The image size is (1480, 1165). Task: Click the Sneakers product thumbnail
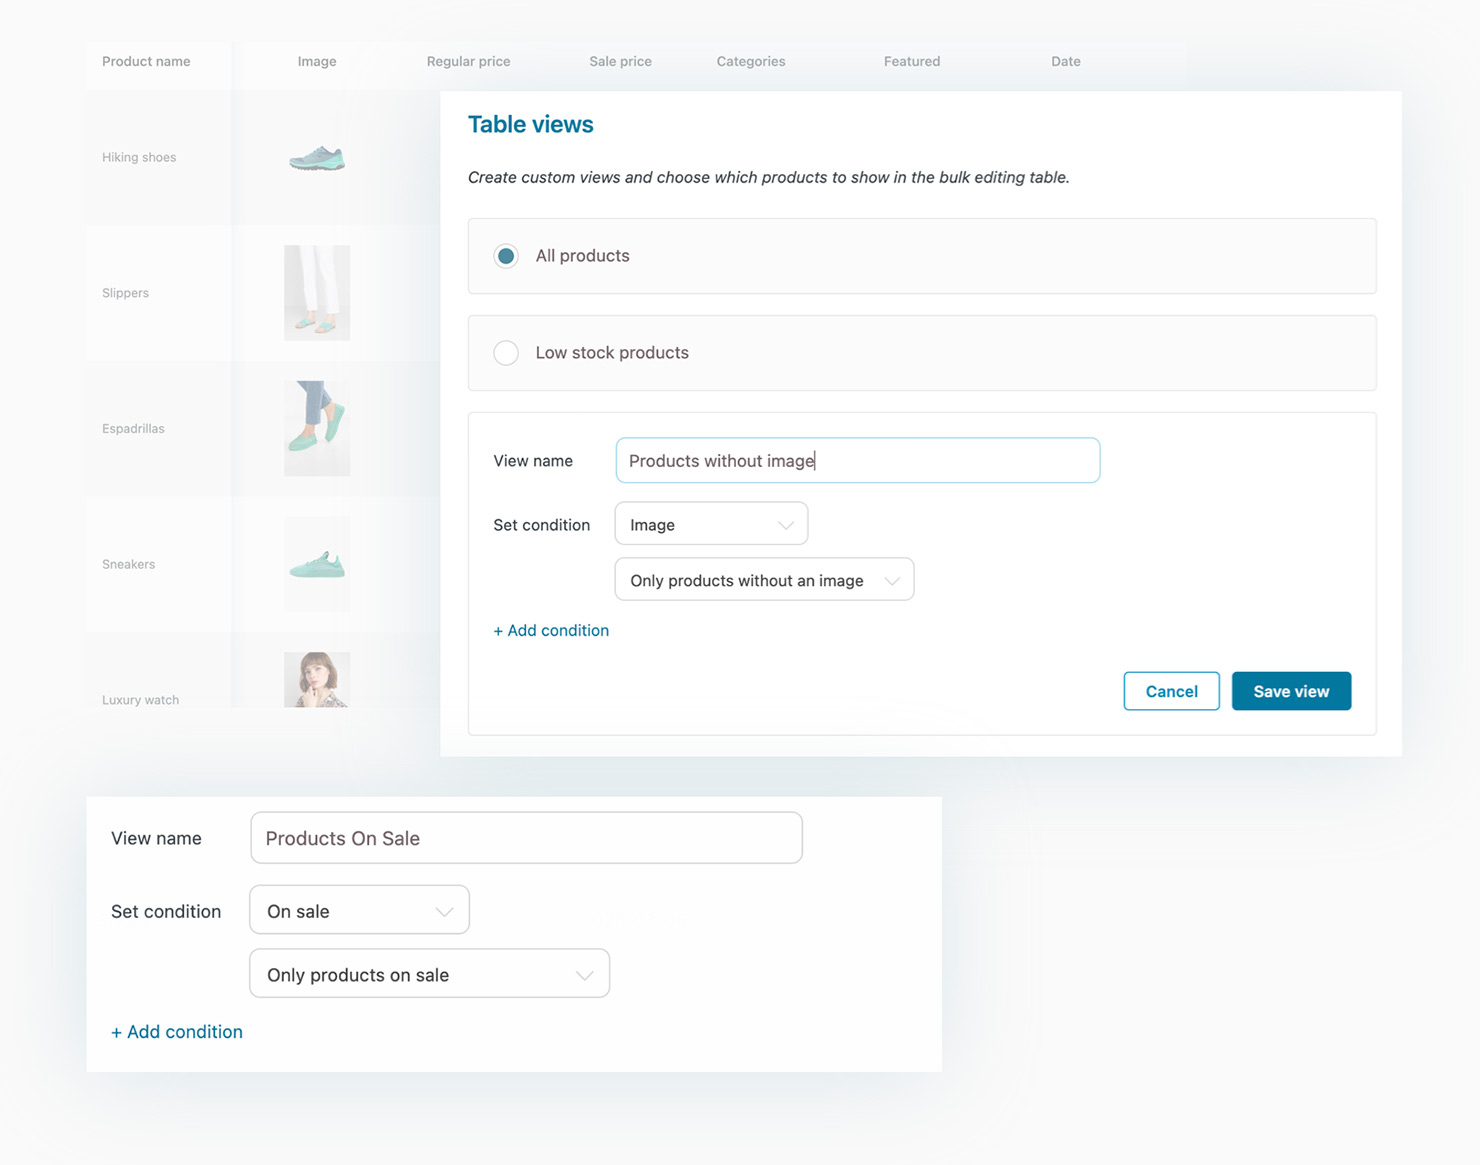[x=317, y=565]
